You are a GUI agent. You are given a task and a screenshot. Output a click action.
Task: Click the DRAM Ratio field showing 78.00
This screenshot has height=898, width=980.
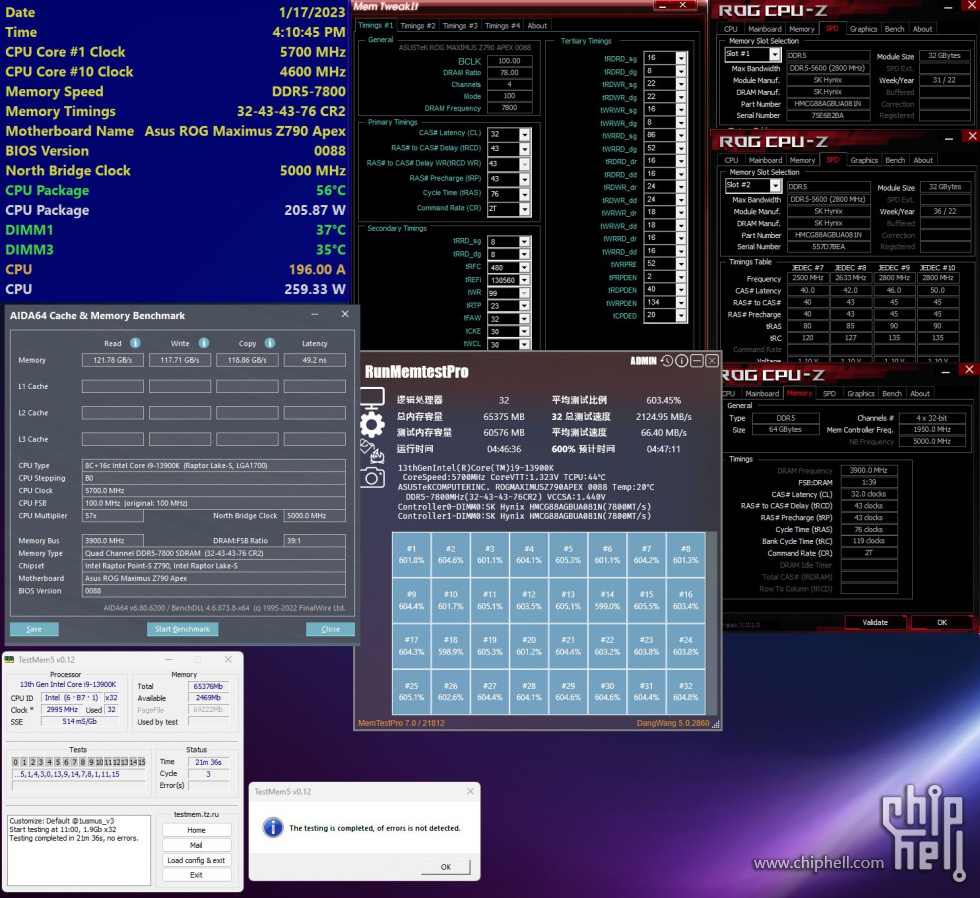coord(509,72)
